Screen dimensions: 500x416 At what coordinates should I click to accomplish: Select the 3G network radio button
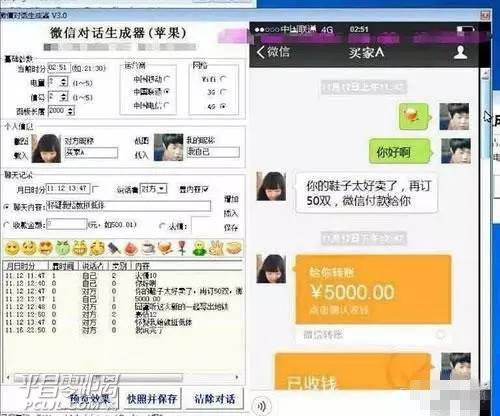223,92
